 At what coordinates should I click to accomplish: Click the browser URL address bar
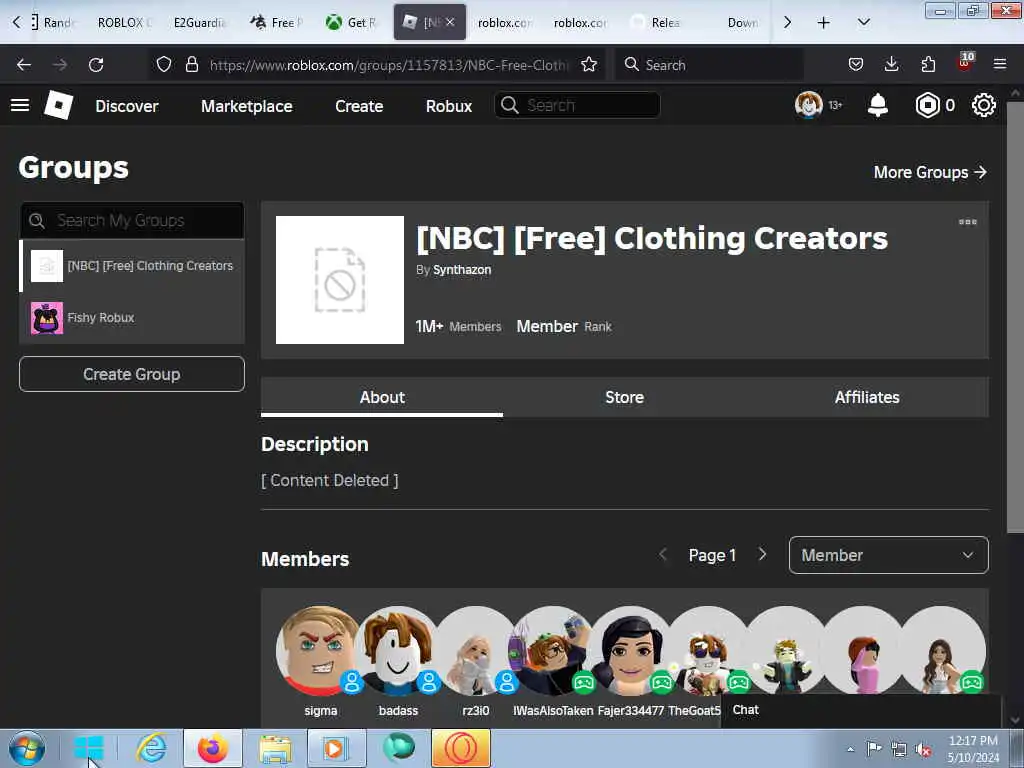pos(389,65)
